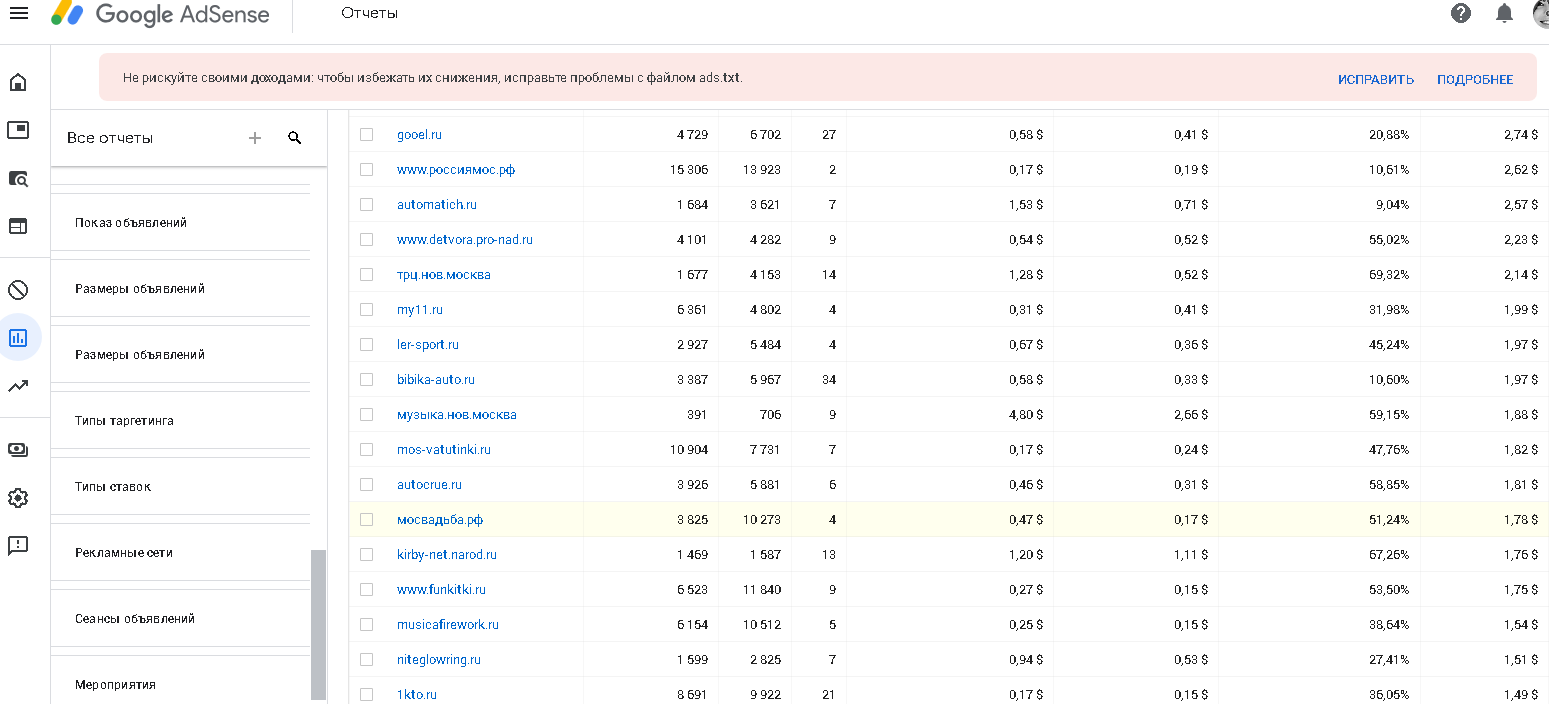
Task: Tick the ler-sport.ru checkbox
Action: click(x=366, y=344)
